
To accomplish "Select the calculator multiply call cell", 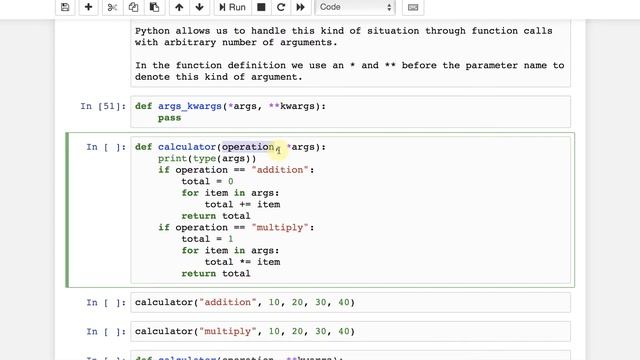I will (x=350, y=331).
